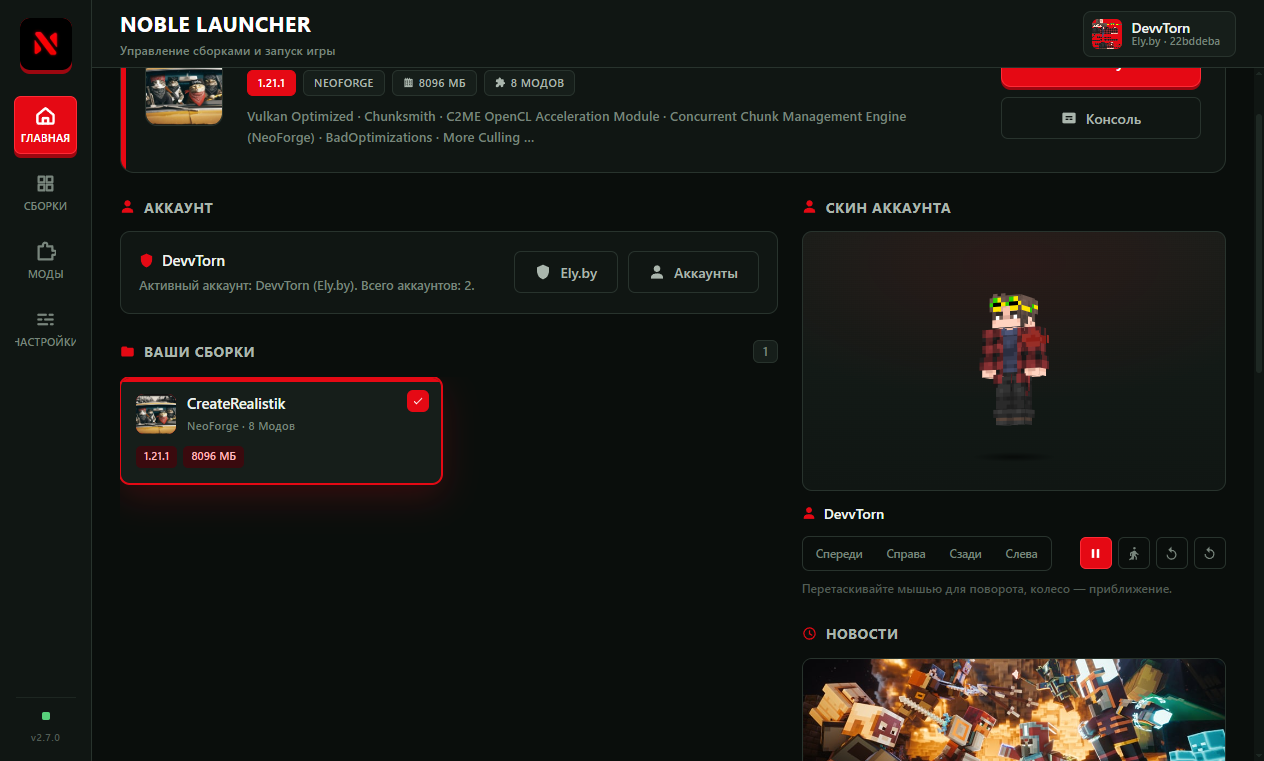This screenshot has width=1264, height=761.
Task: Open the Сборки section in sidebar
Action: tap(45, 194)
